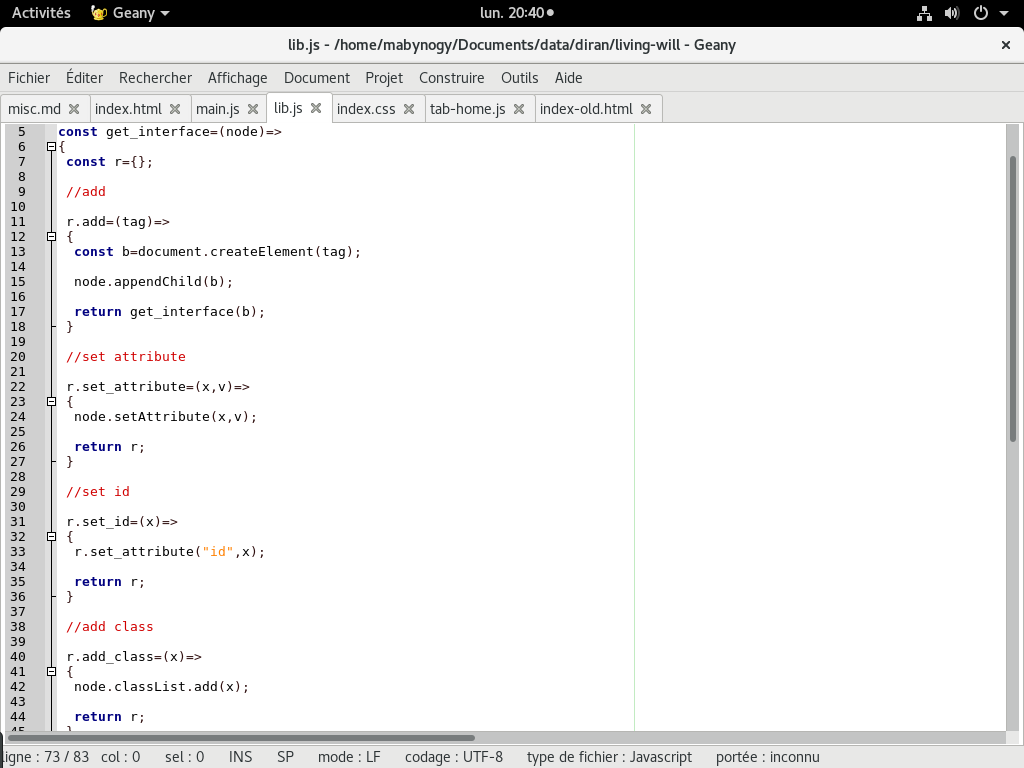The width and height of the screenshot is (1024, 768).
Task: Open the Document menu
Action: [x=317, y=78]
